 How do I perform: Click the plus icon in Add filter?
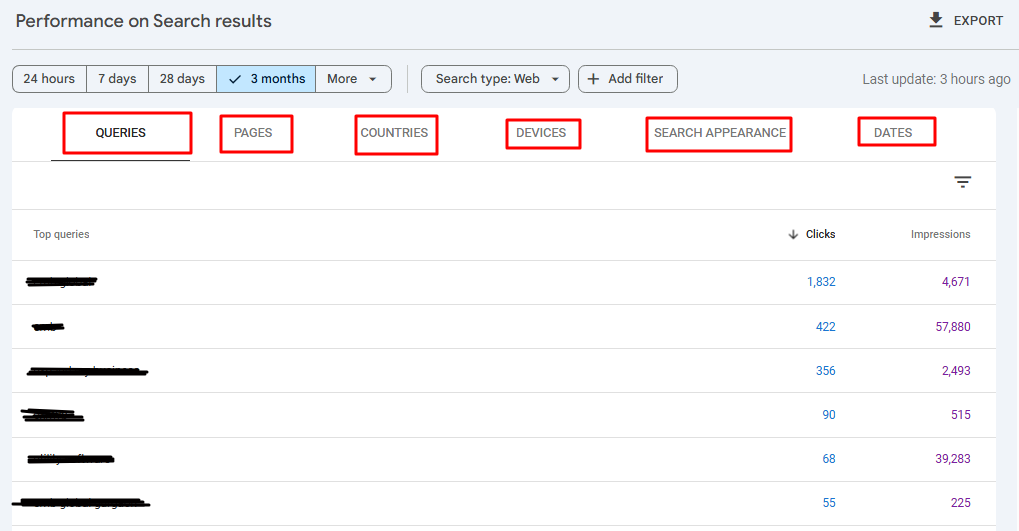(x=594, y=79)
